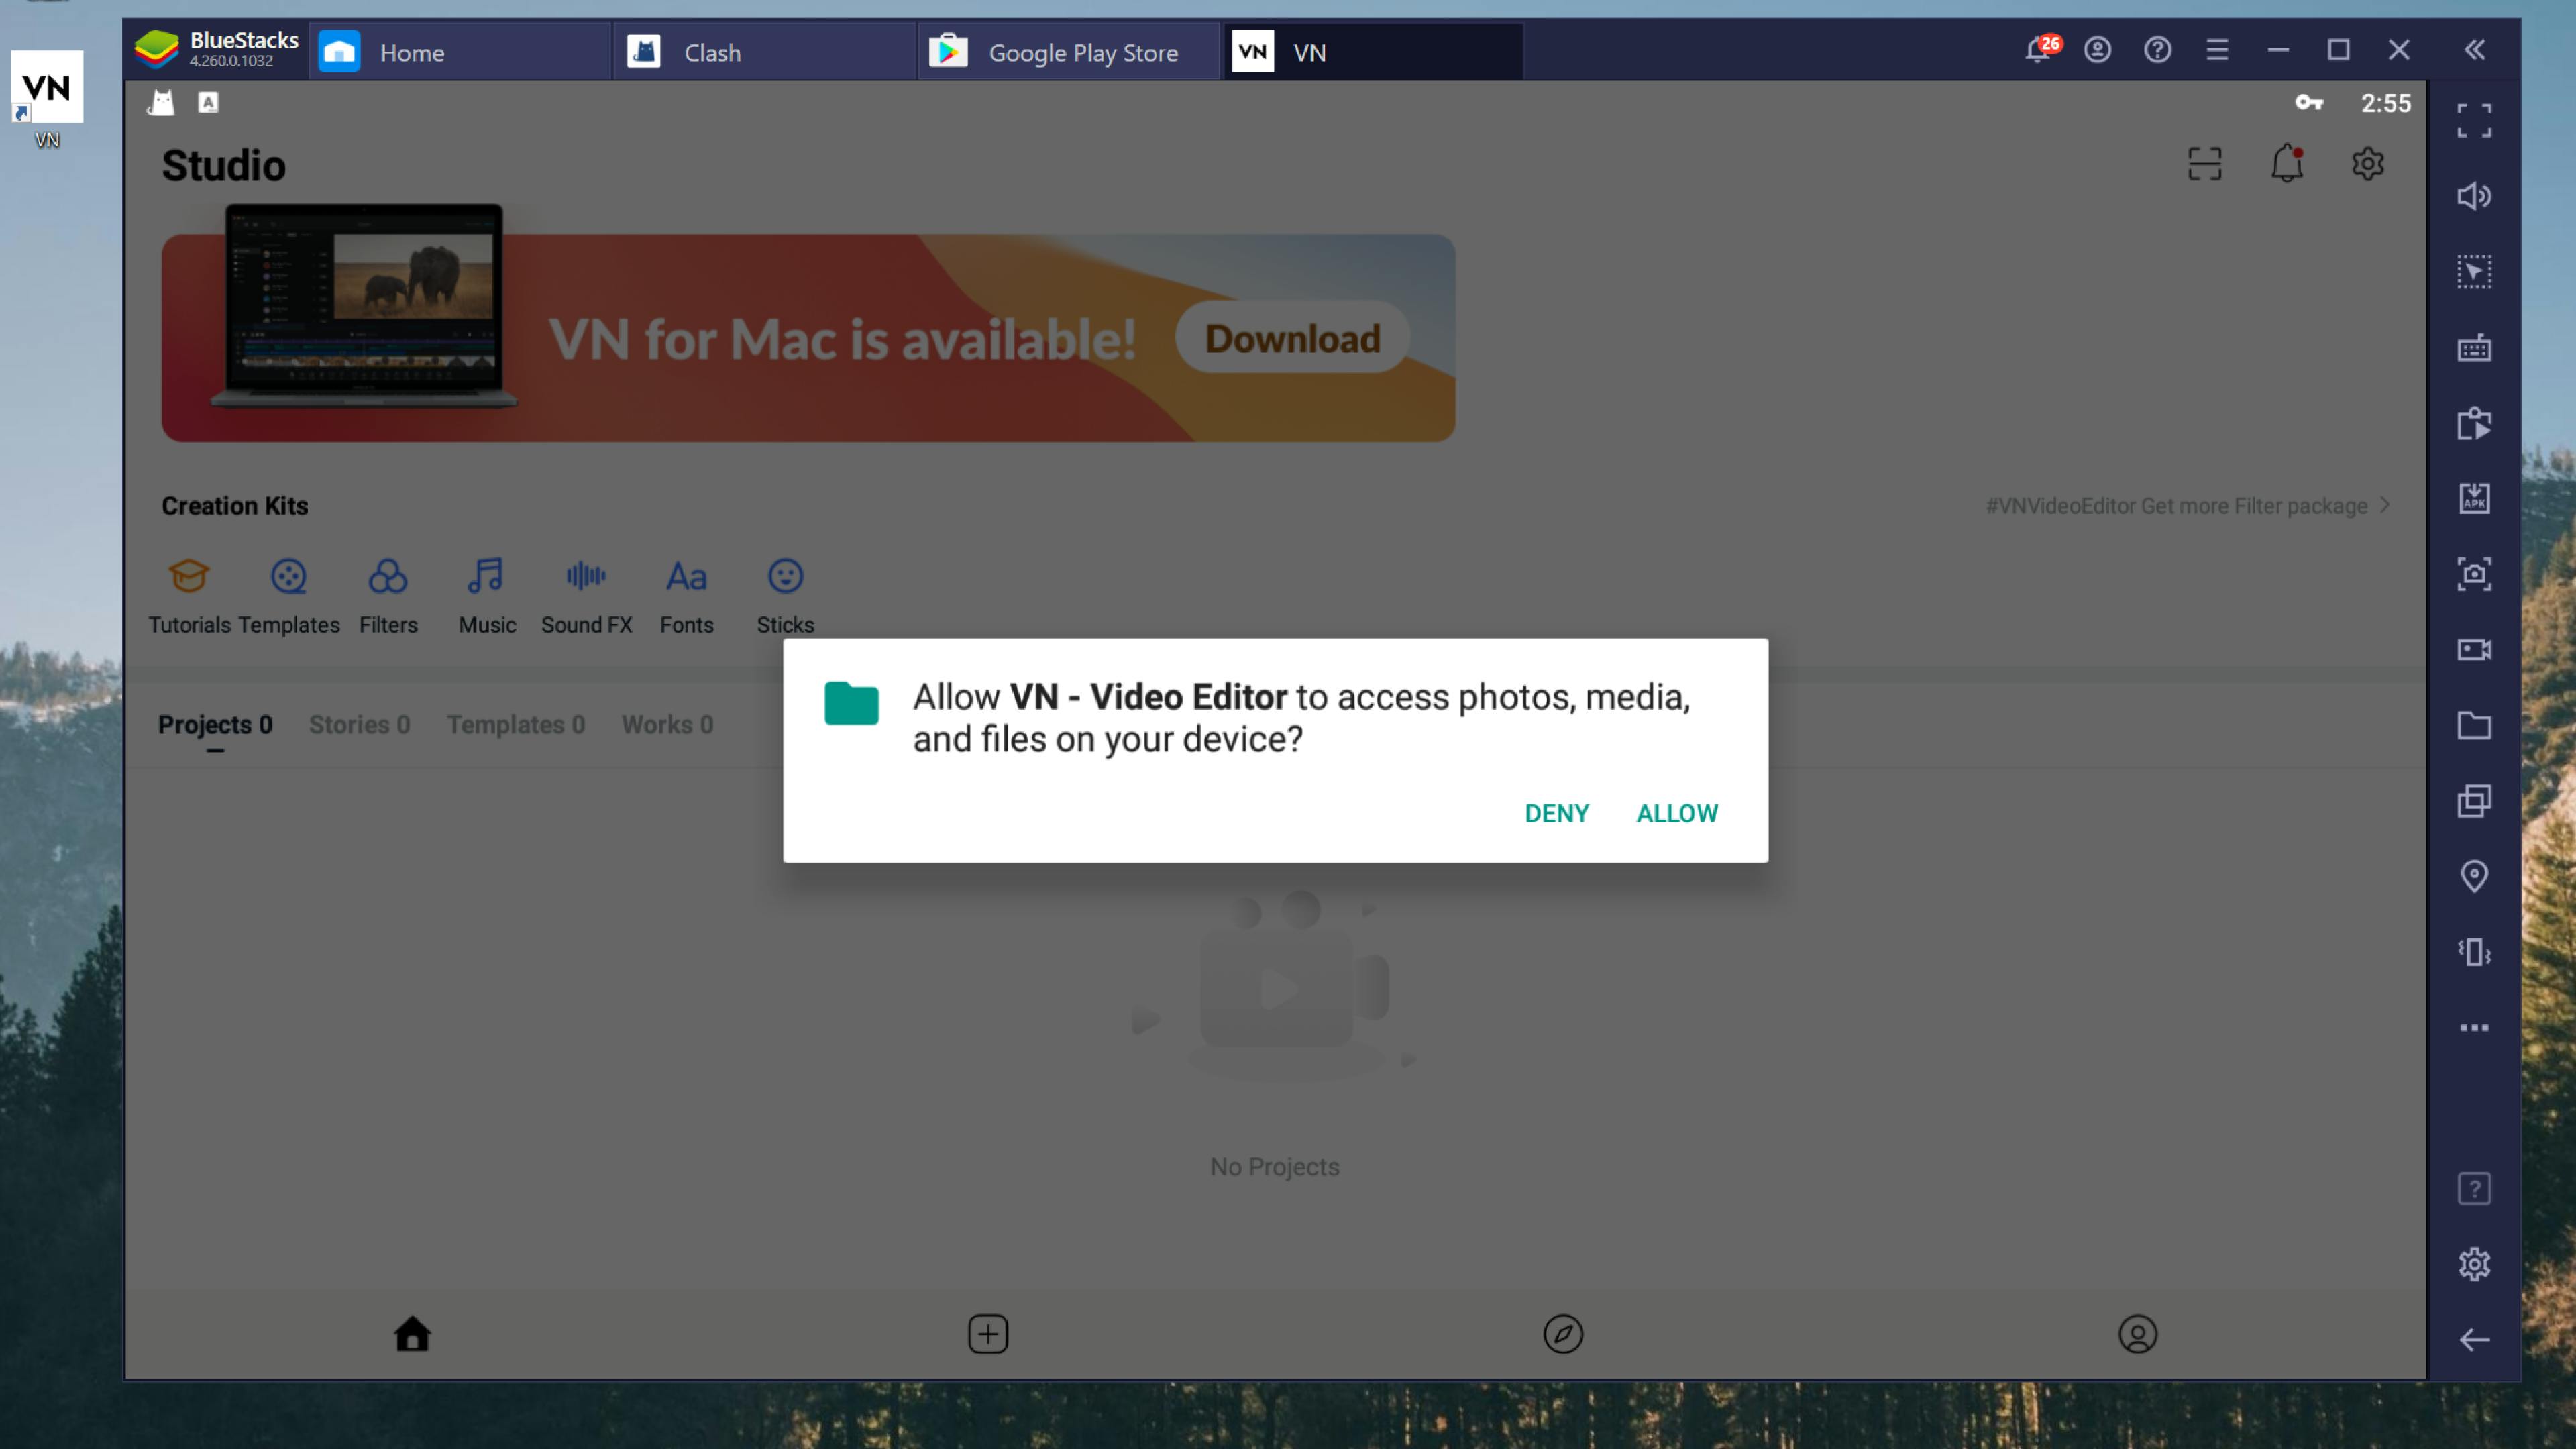
Task: Open BlueStacks hamburger menu
Action: (x=2217, y=50)
